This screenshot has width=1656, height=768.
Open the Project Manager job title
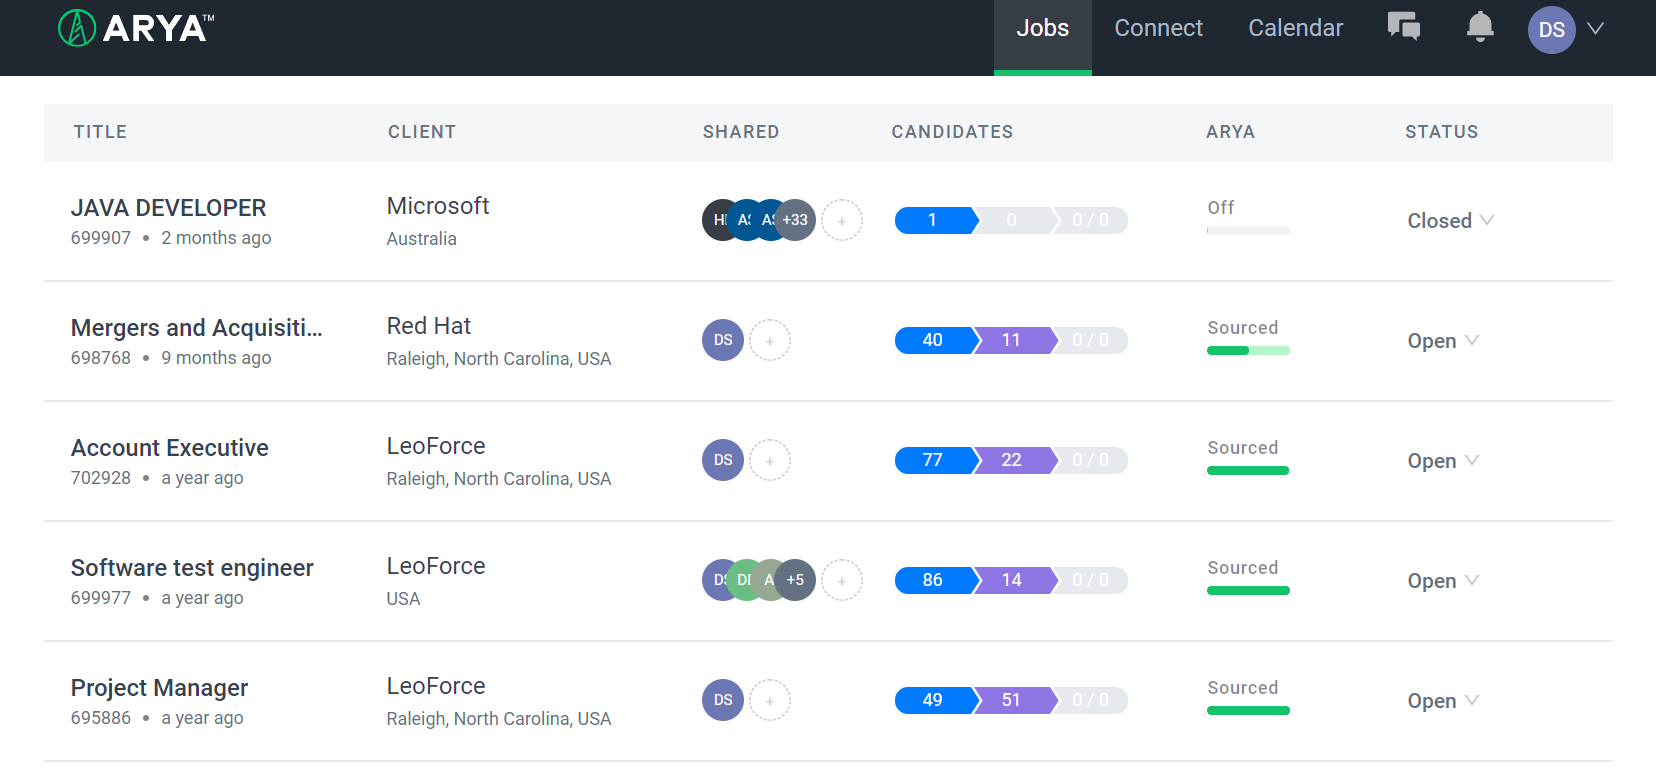pos(159,688)
